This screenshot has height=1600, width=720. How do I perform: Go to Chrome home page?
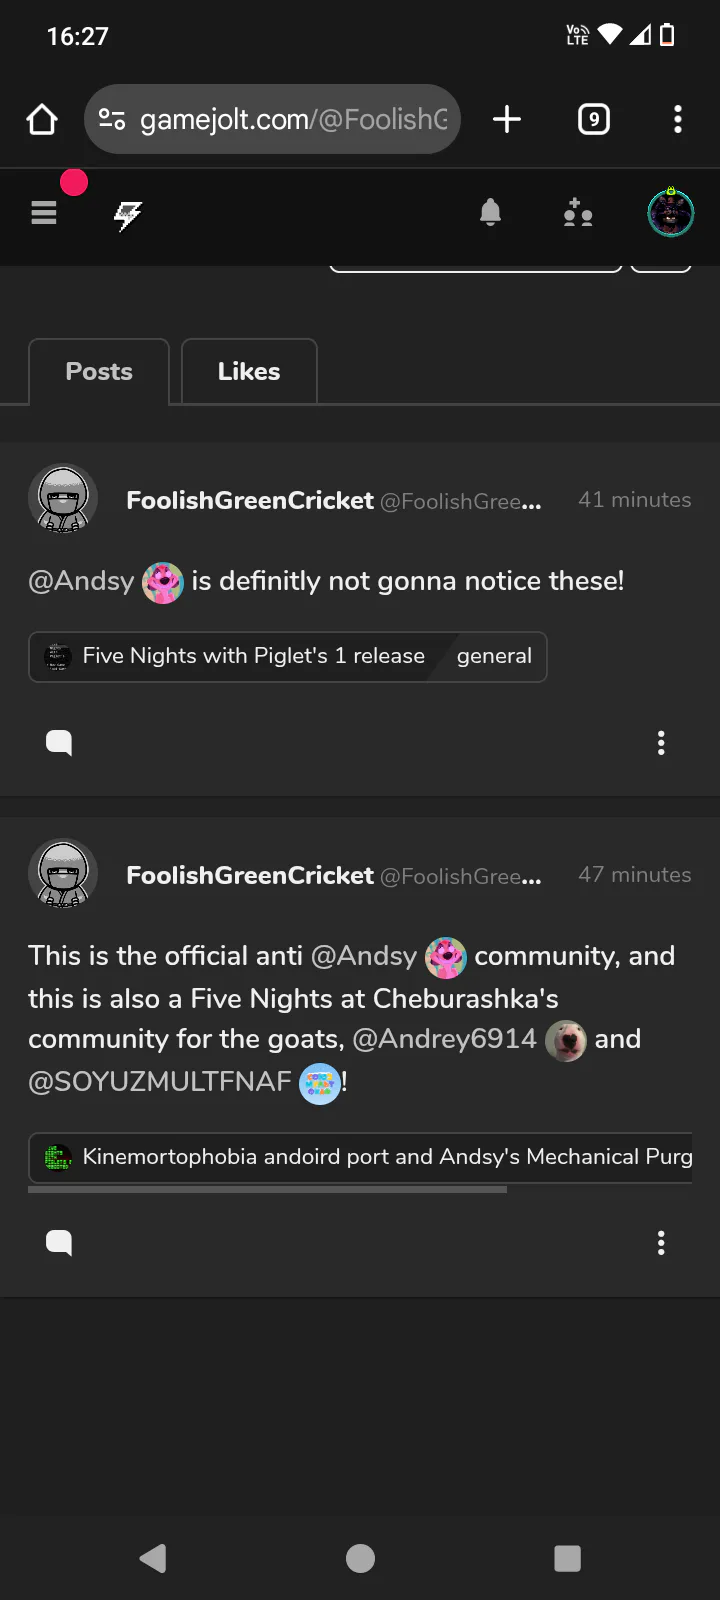pos(42,120)
